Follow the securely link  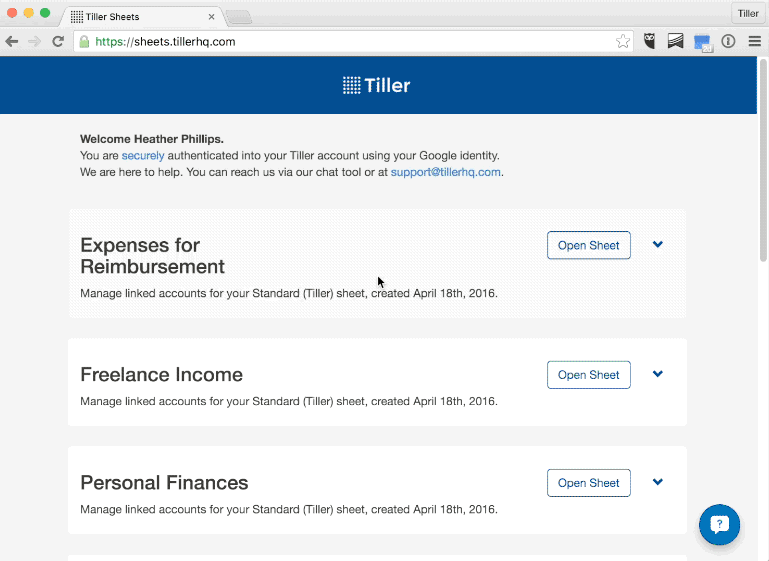point(143,155)
